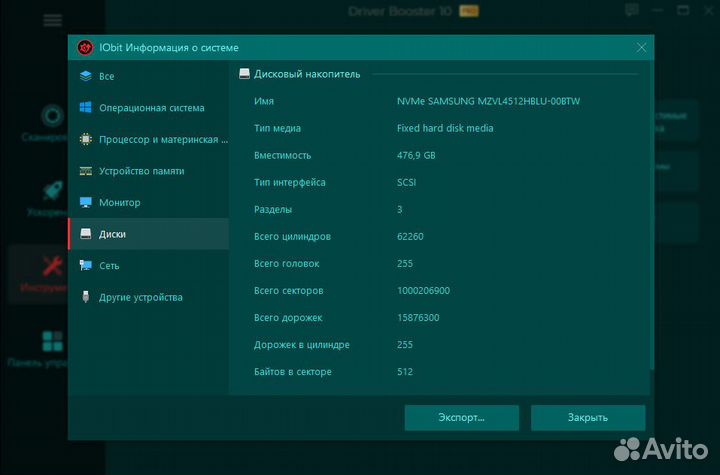Click the Имя label
Screen dimensions: 720x475
click(264, 101)
